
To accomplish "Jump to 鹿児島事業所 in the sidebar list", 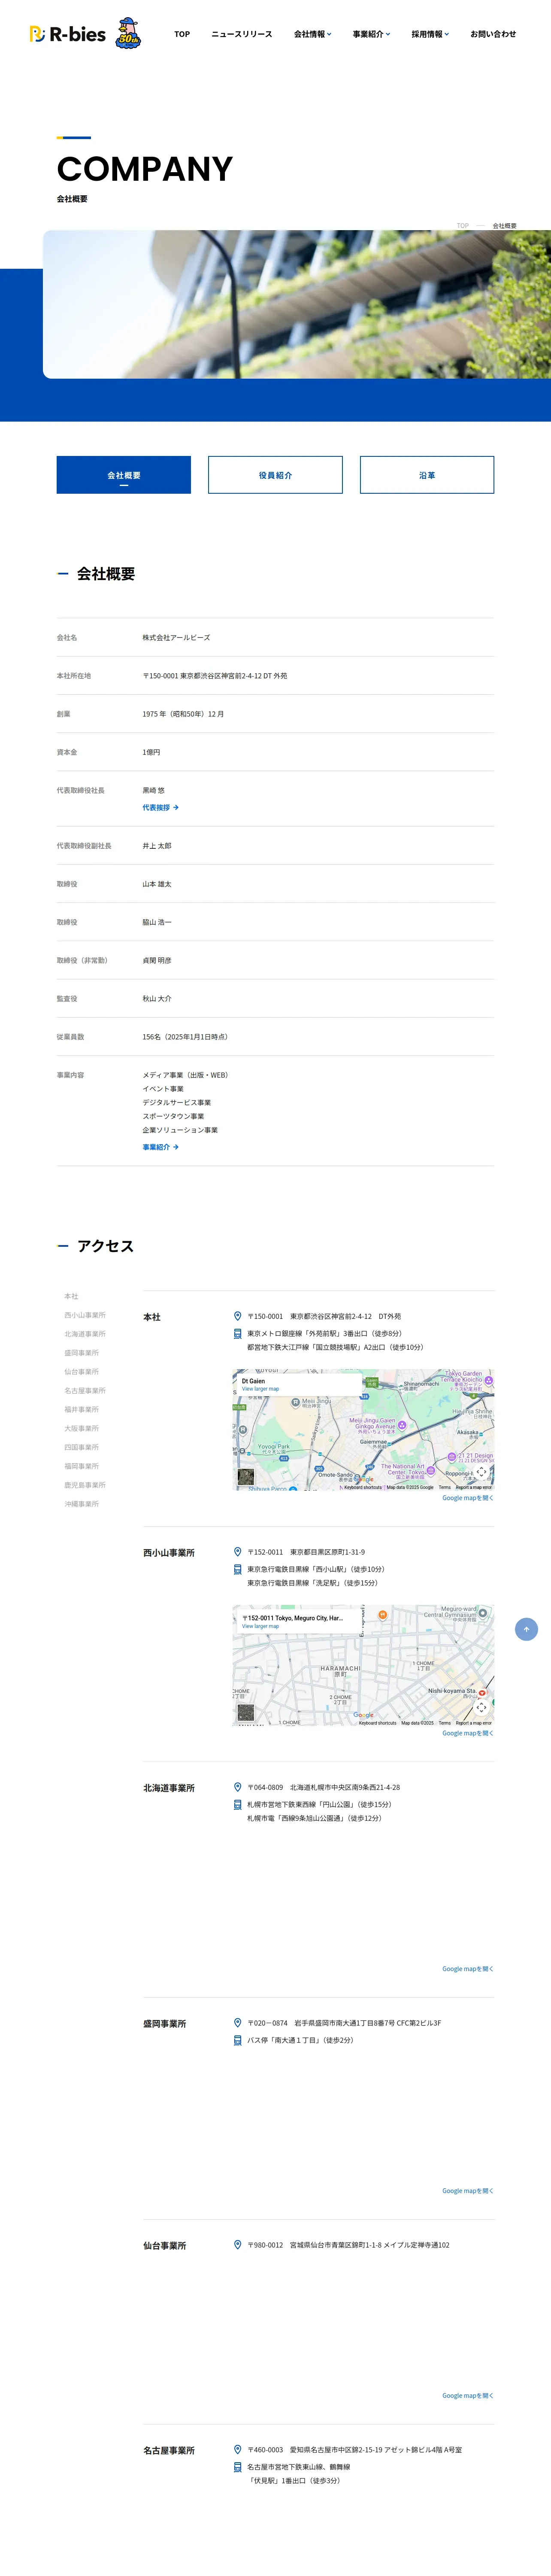I will (85, 1485).
